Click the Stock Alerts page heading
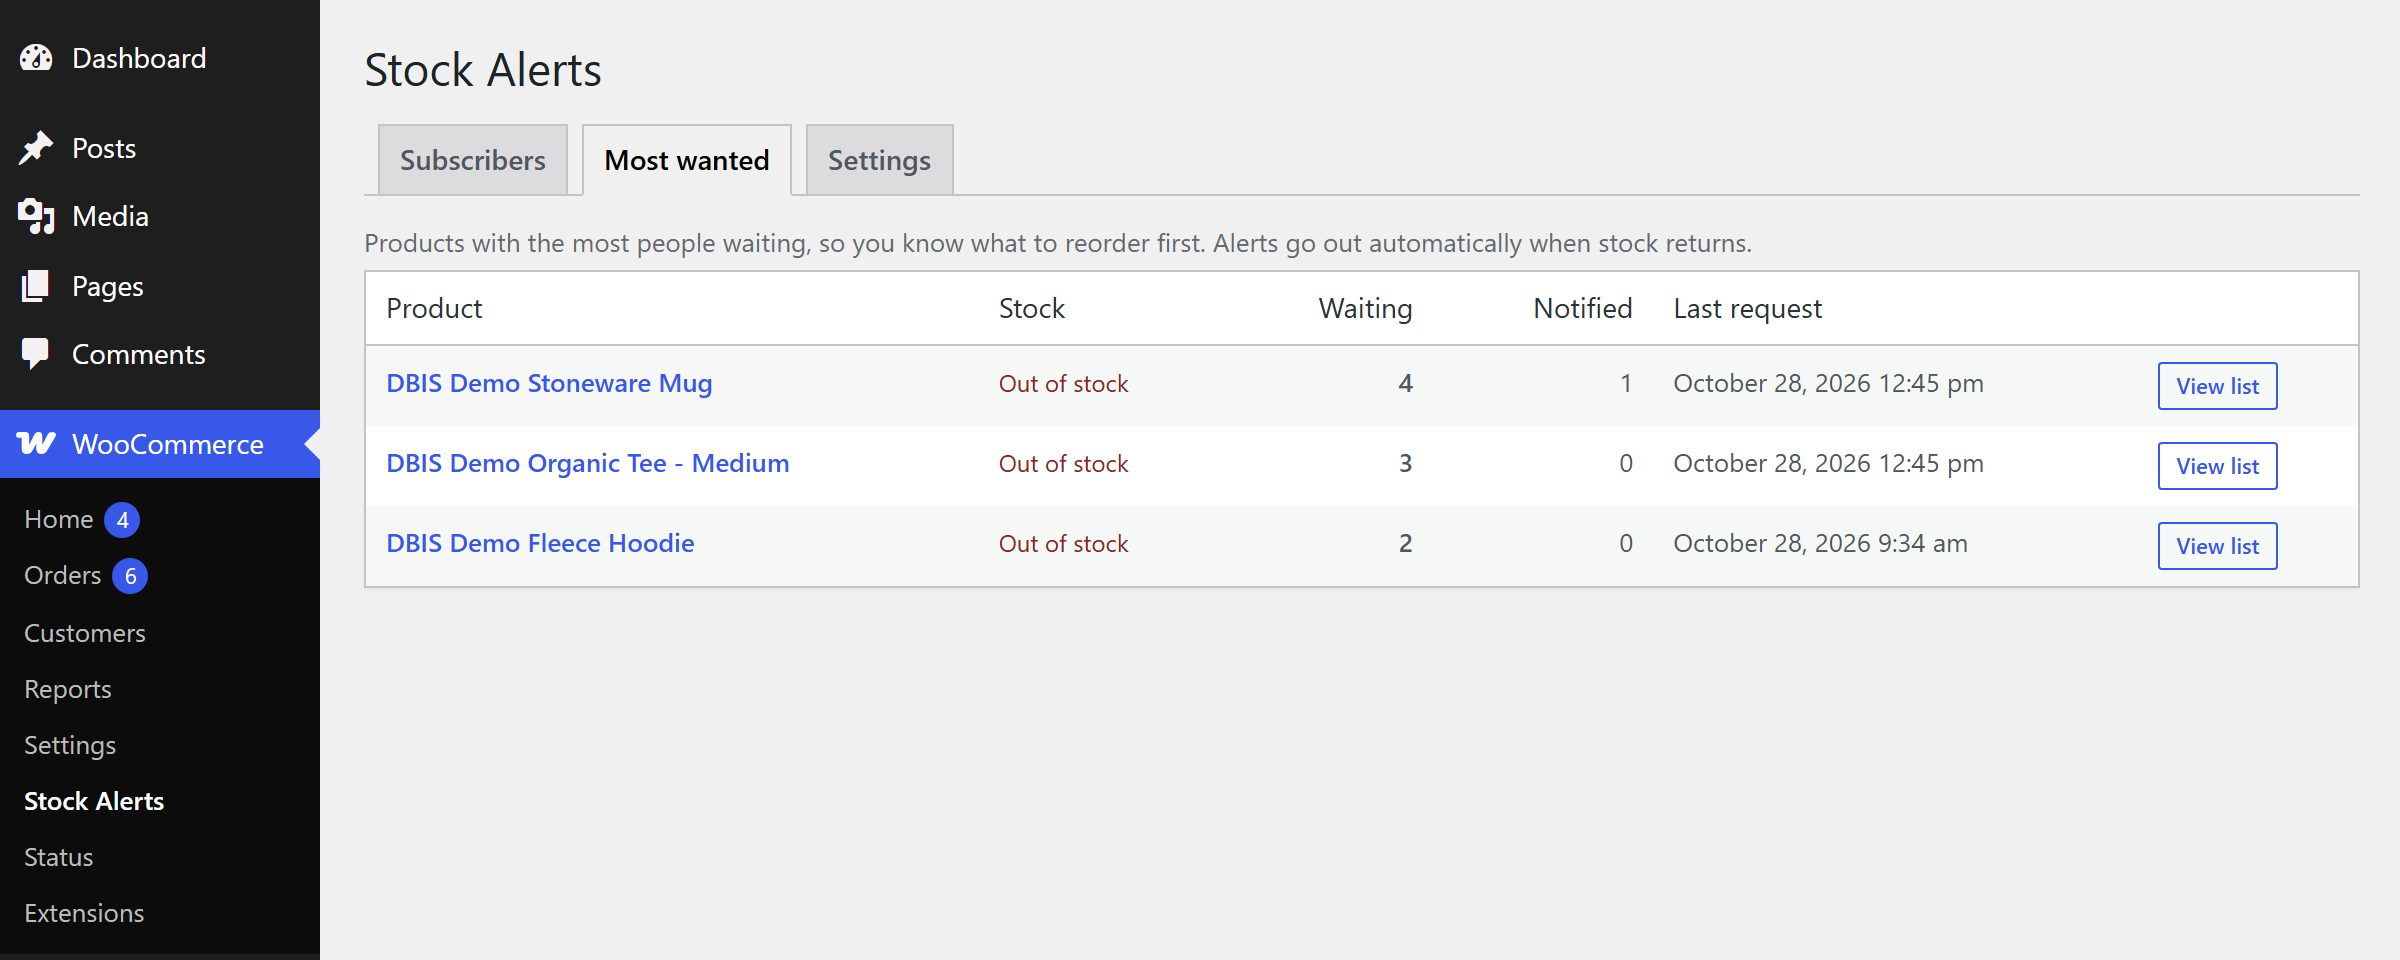 click(x=483, y=70)
